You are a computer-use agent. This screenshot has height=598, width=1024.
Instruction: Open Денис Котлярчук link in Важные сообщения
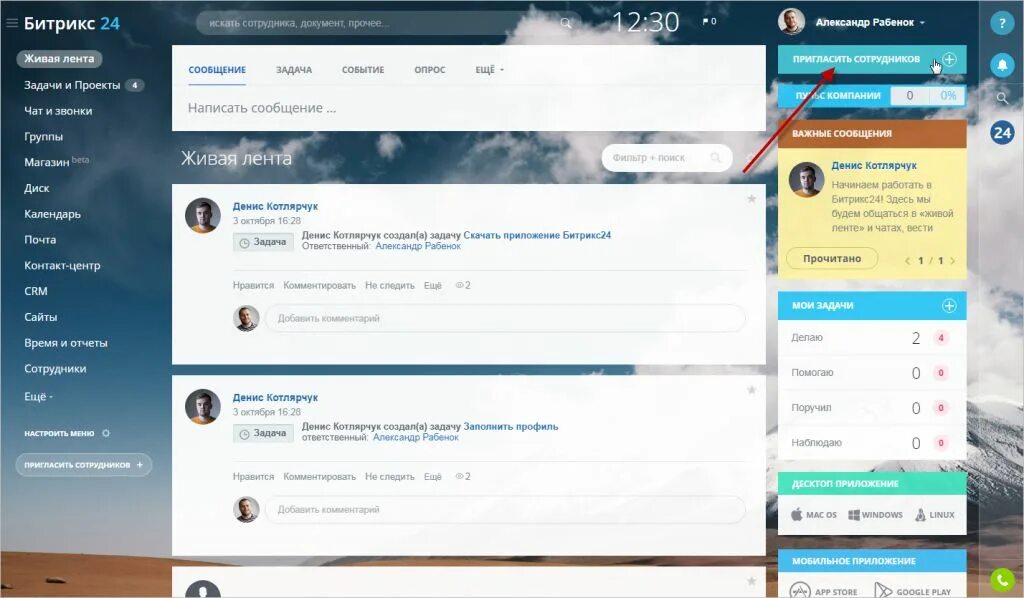(x=874, y=166)
